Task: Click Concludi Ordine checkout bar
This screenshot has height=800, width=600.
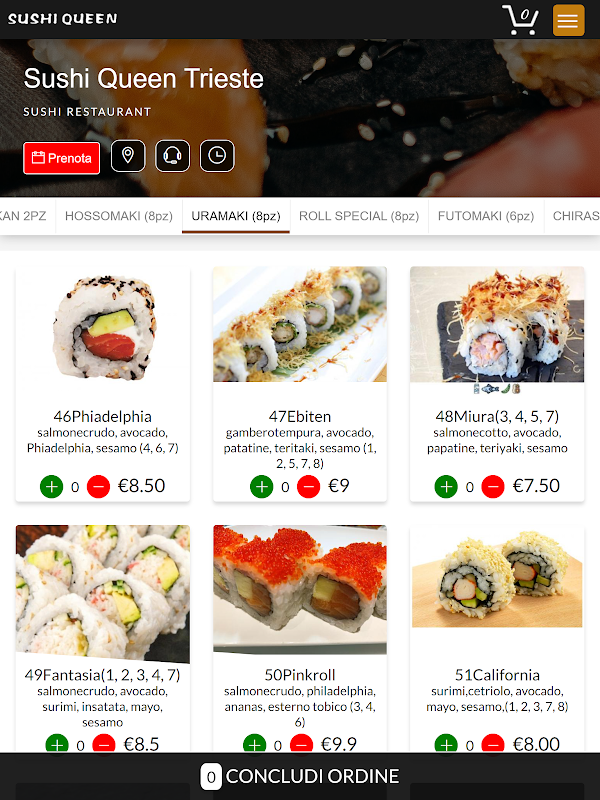Action: point(300,776)
